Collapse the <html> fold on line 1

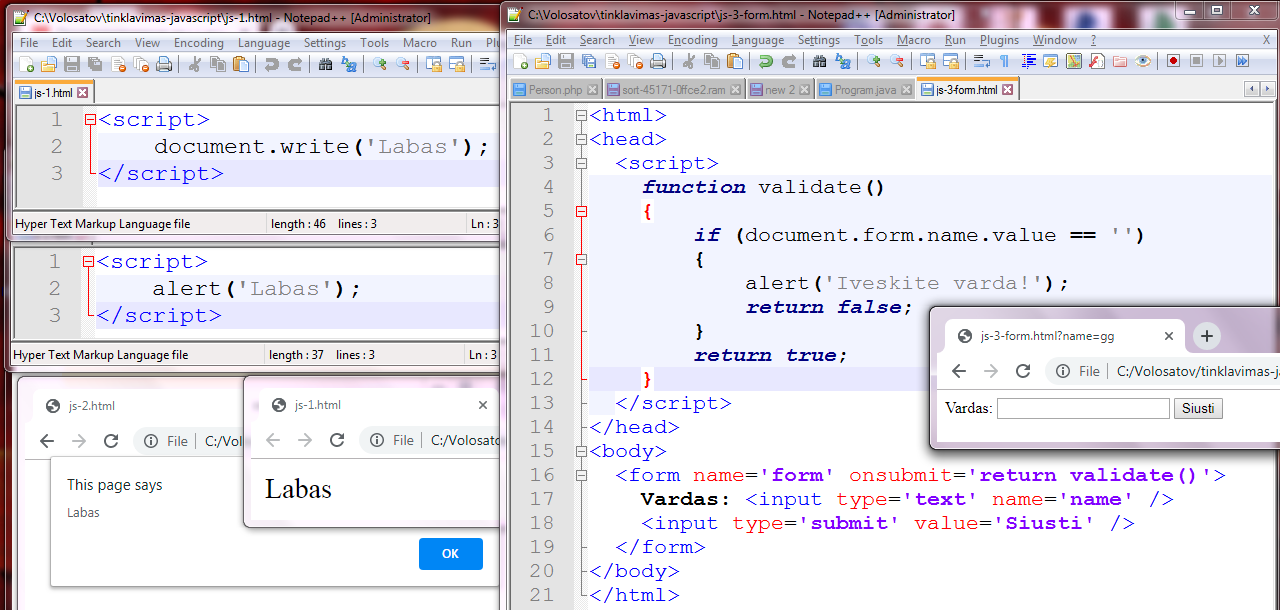coord(581,116)
